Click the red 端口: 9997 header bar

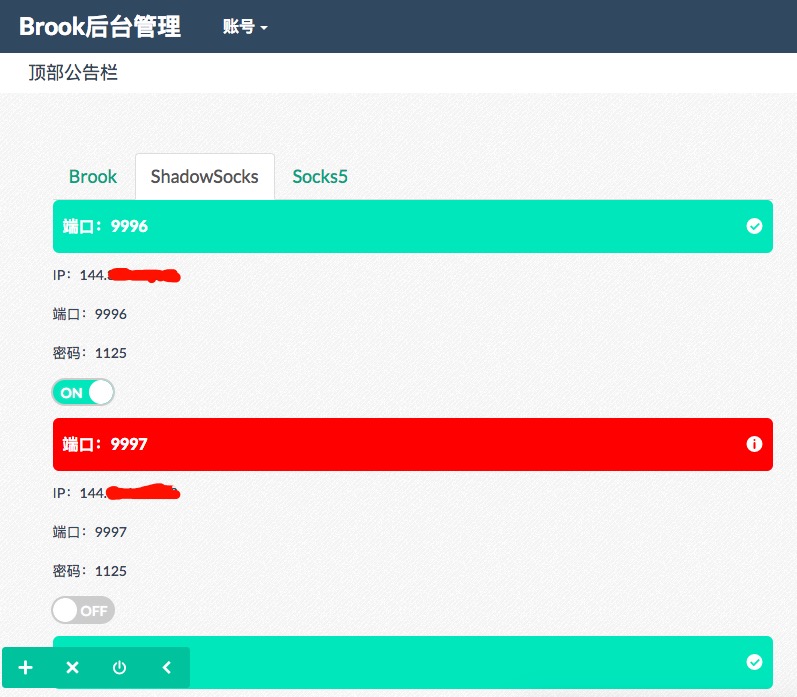click(413, 444)
